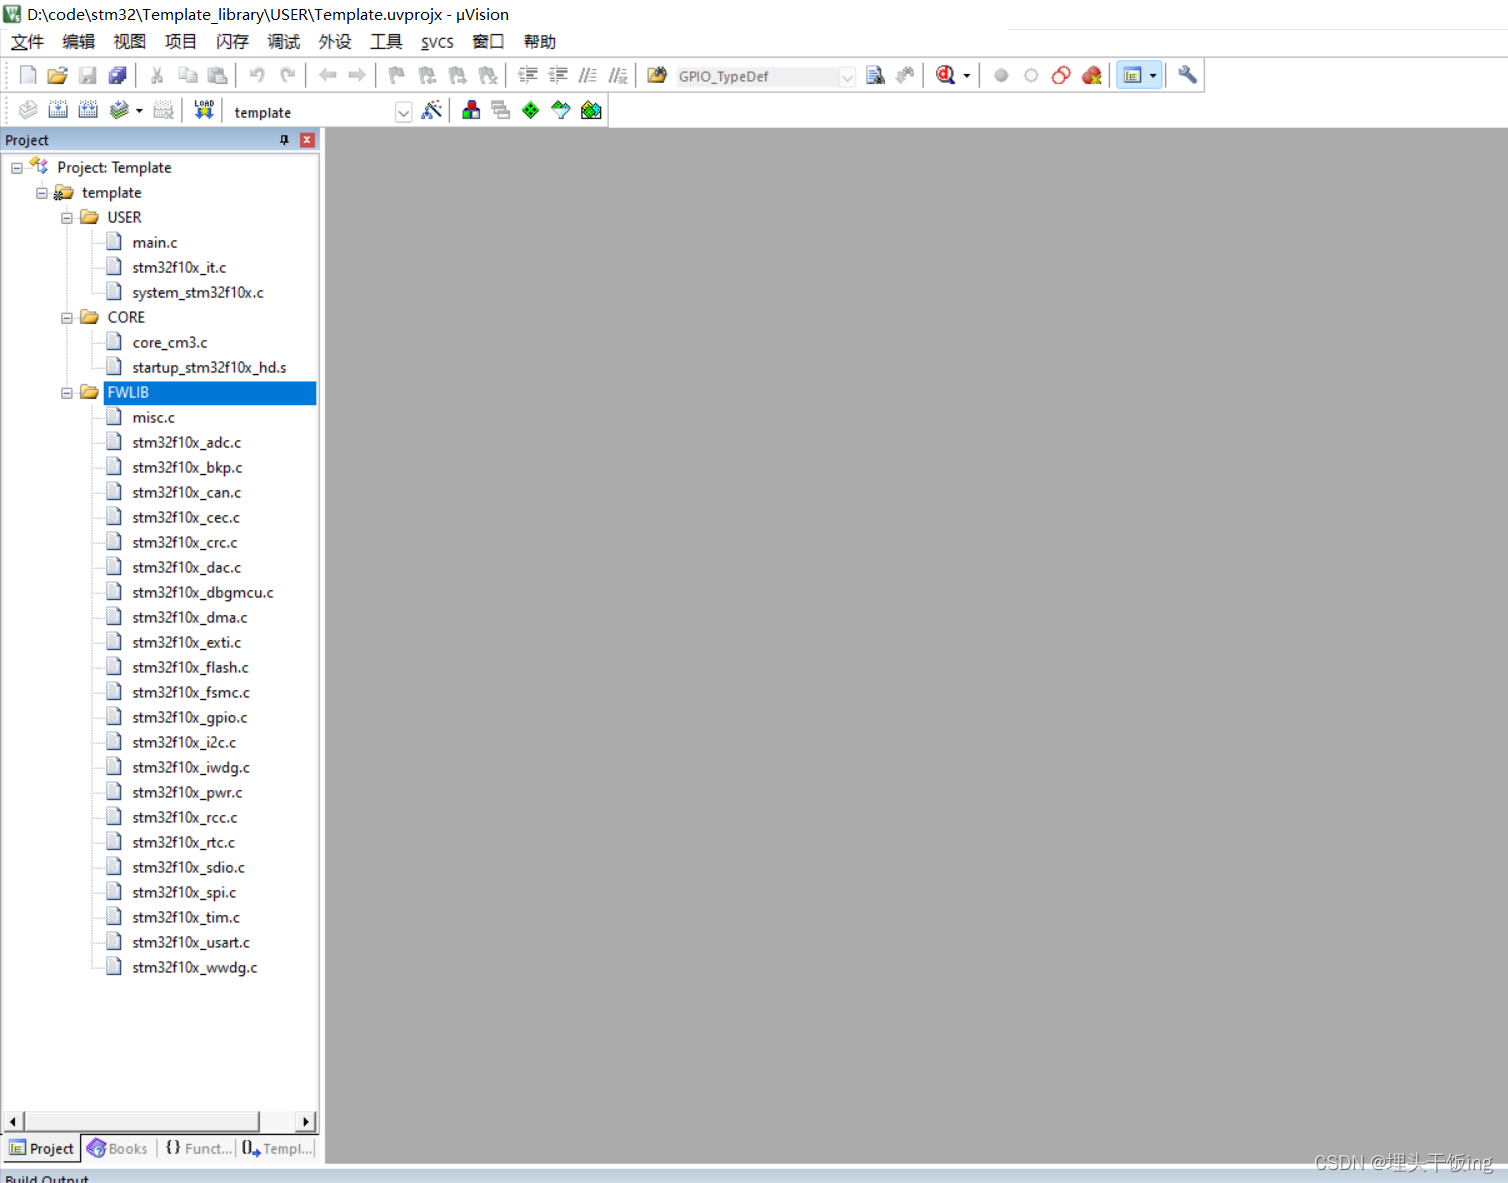Click the Kill All Breakpoints icon
1508x1183 pixels.
[x=1091, y=75]
